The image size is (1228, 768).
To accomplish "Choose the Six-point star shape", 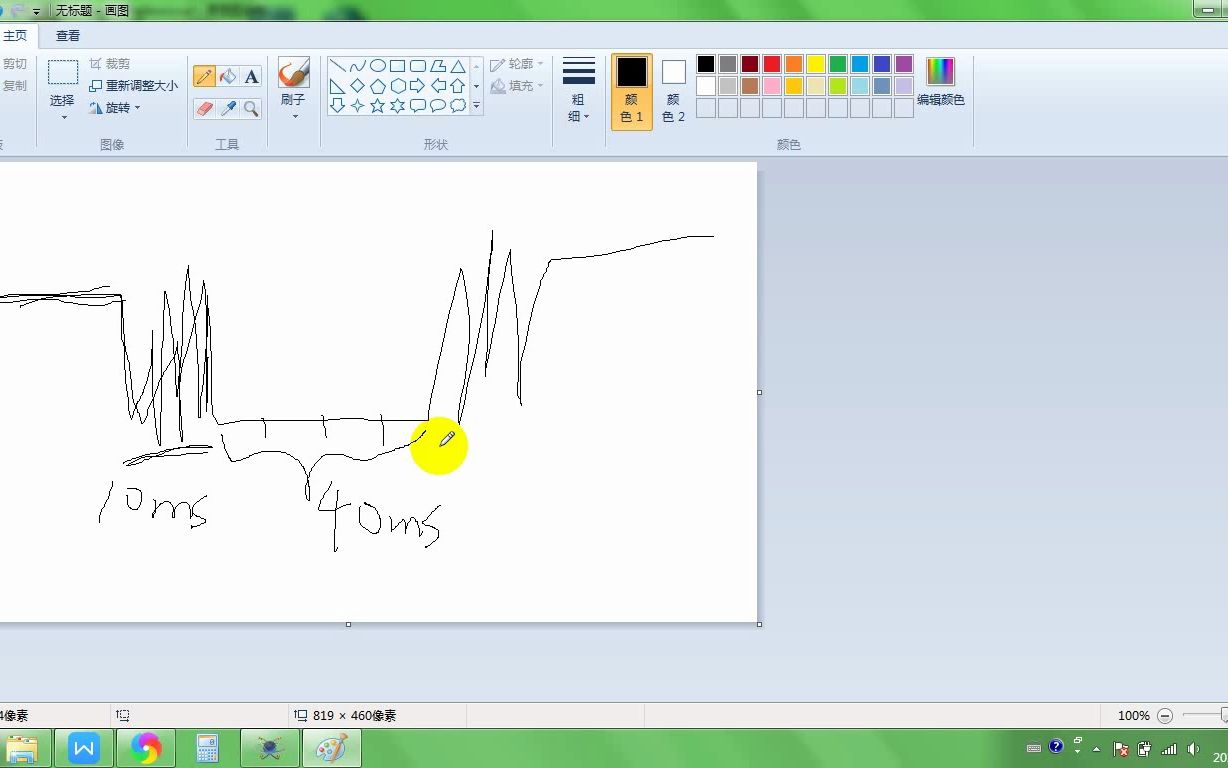I will (x=398, y=105).
